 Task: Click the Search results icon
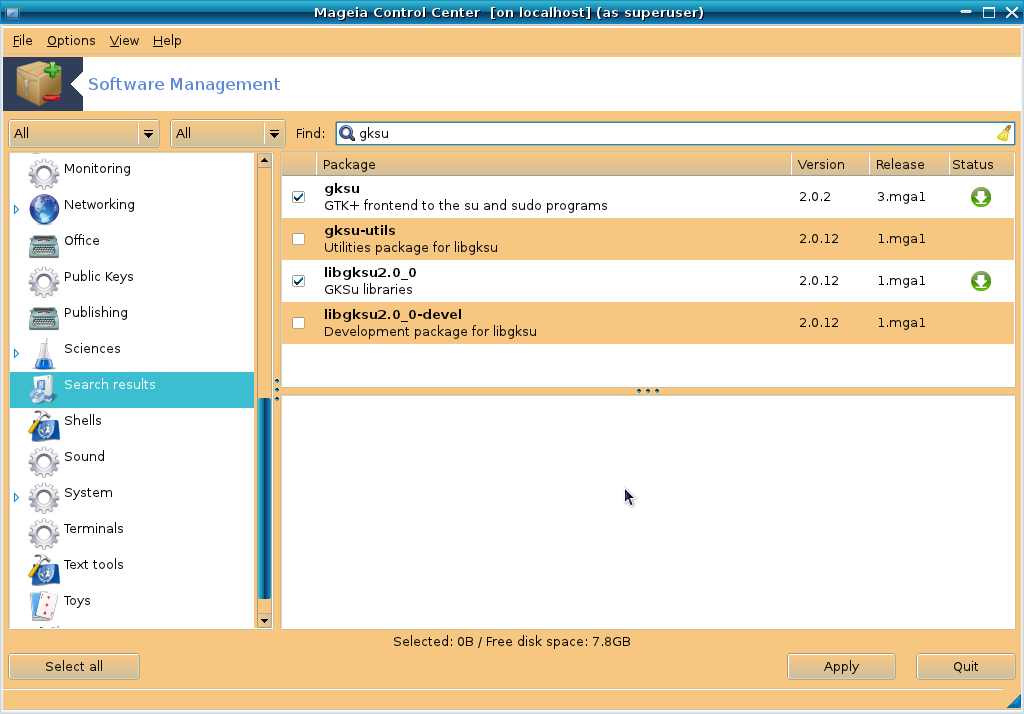(x=42, y=389)
